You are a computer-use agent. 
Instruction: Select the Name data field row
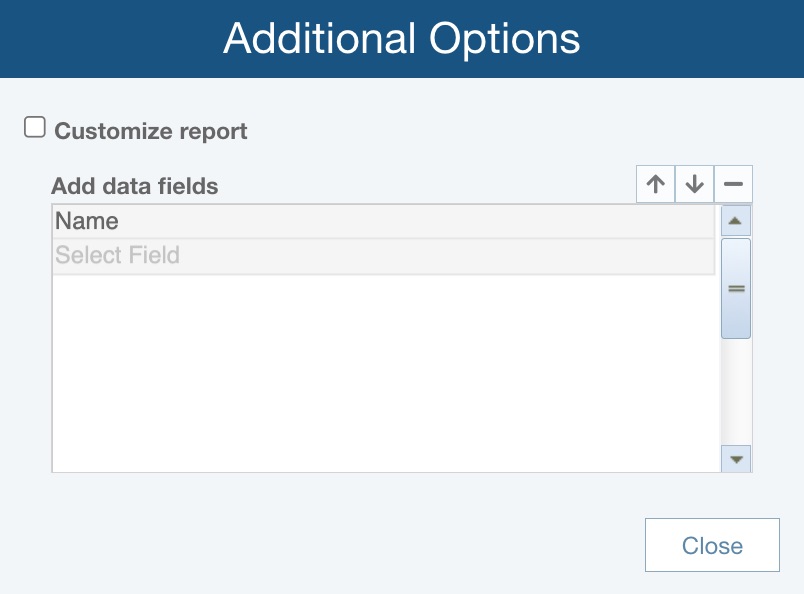coord(87,221)
